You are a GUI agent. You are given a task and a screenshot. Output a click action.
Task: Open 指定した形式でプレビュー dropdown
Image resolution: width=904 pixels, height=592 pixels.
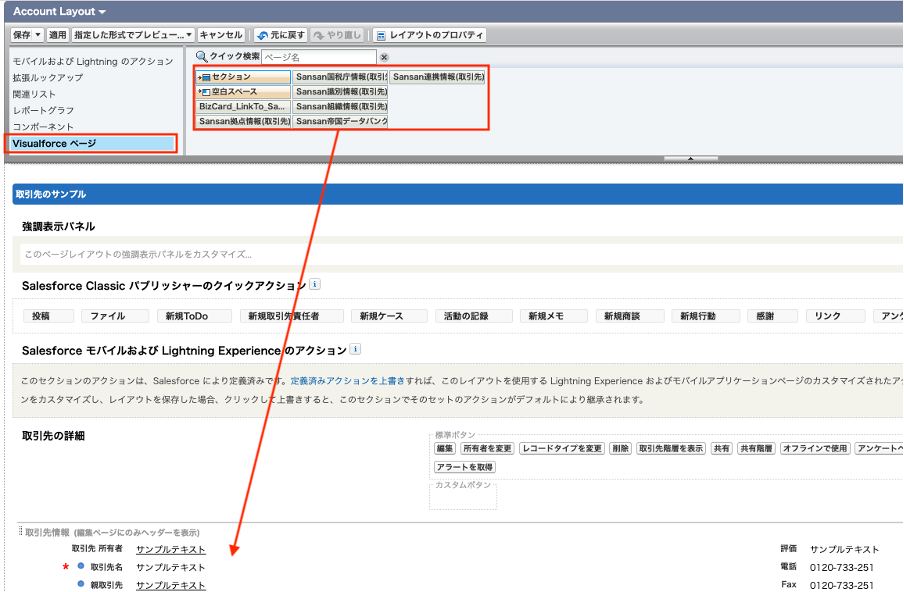[133, 35]
